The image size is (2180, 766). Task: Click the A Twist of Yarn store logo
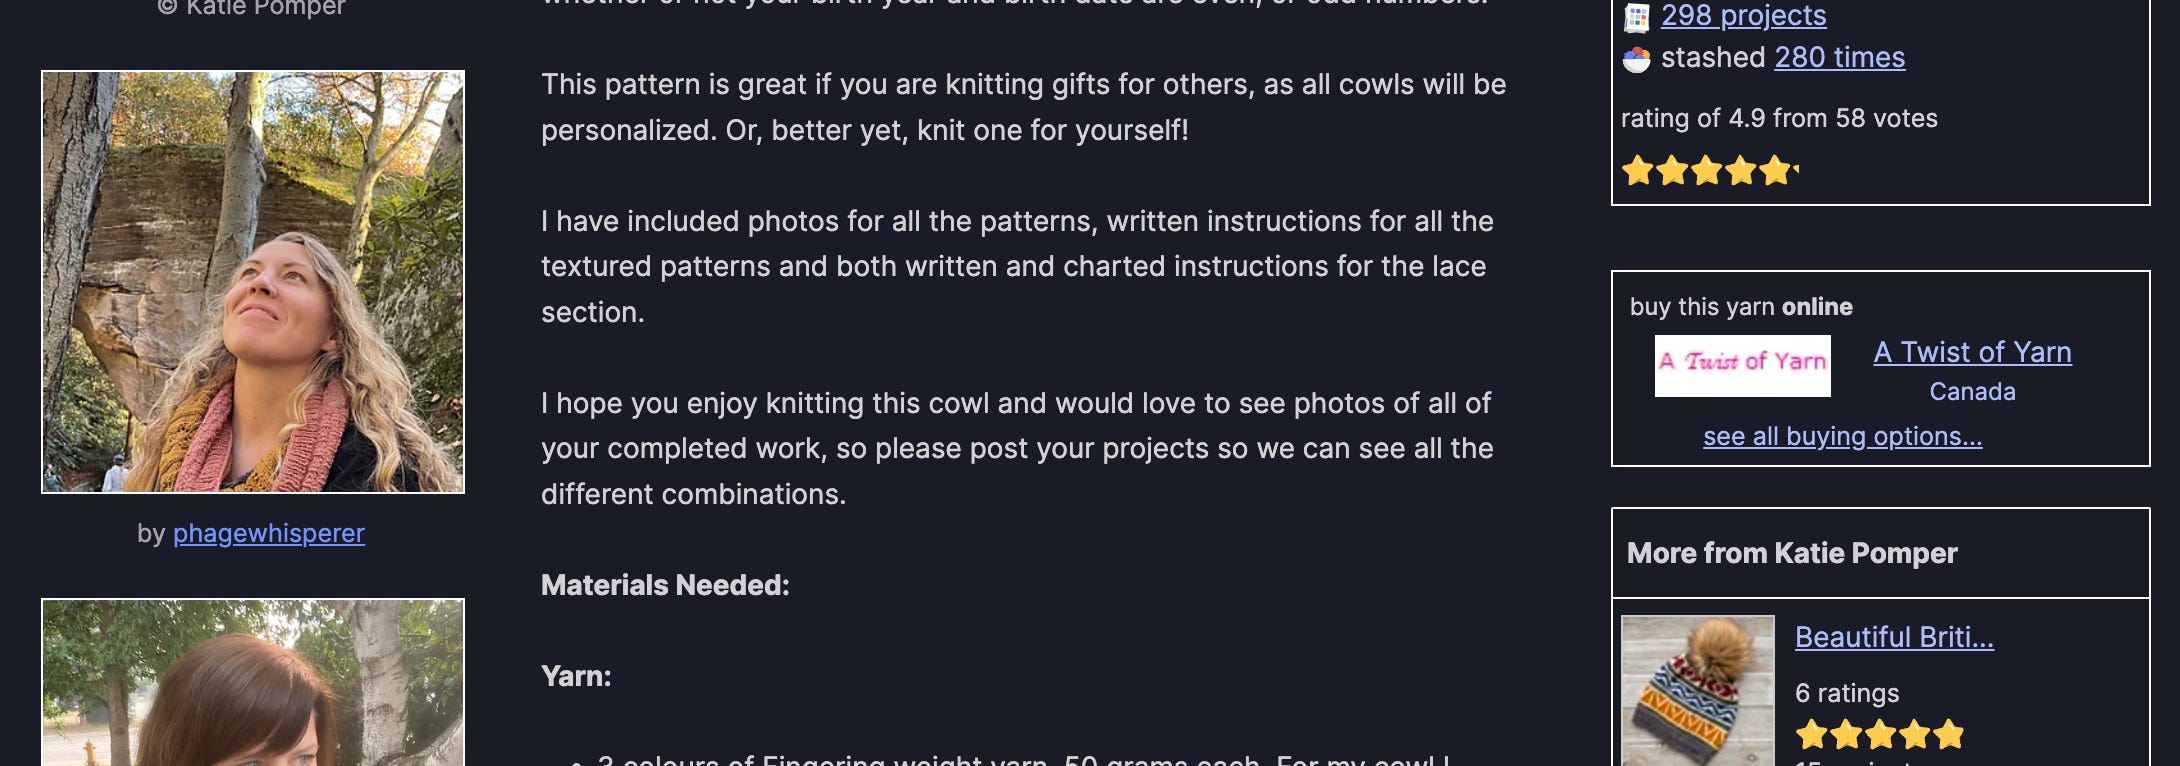pos(1743,364)
